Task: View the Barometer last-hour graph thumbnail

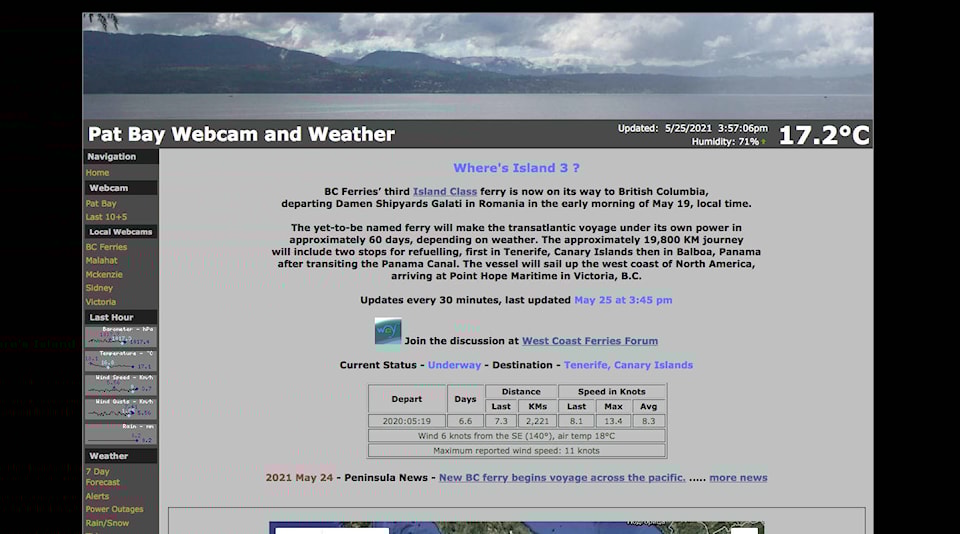Action: 121,337
